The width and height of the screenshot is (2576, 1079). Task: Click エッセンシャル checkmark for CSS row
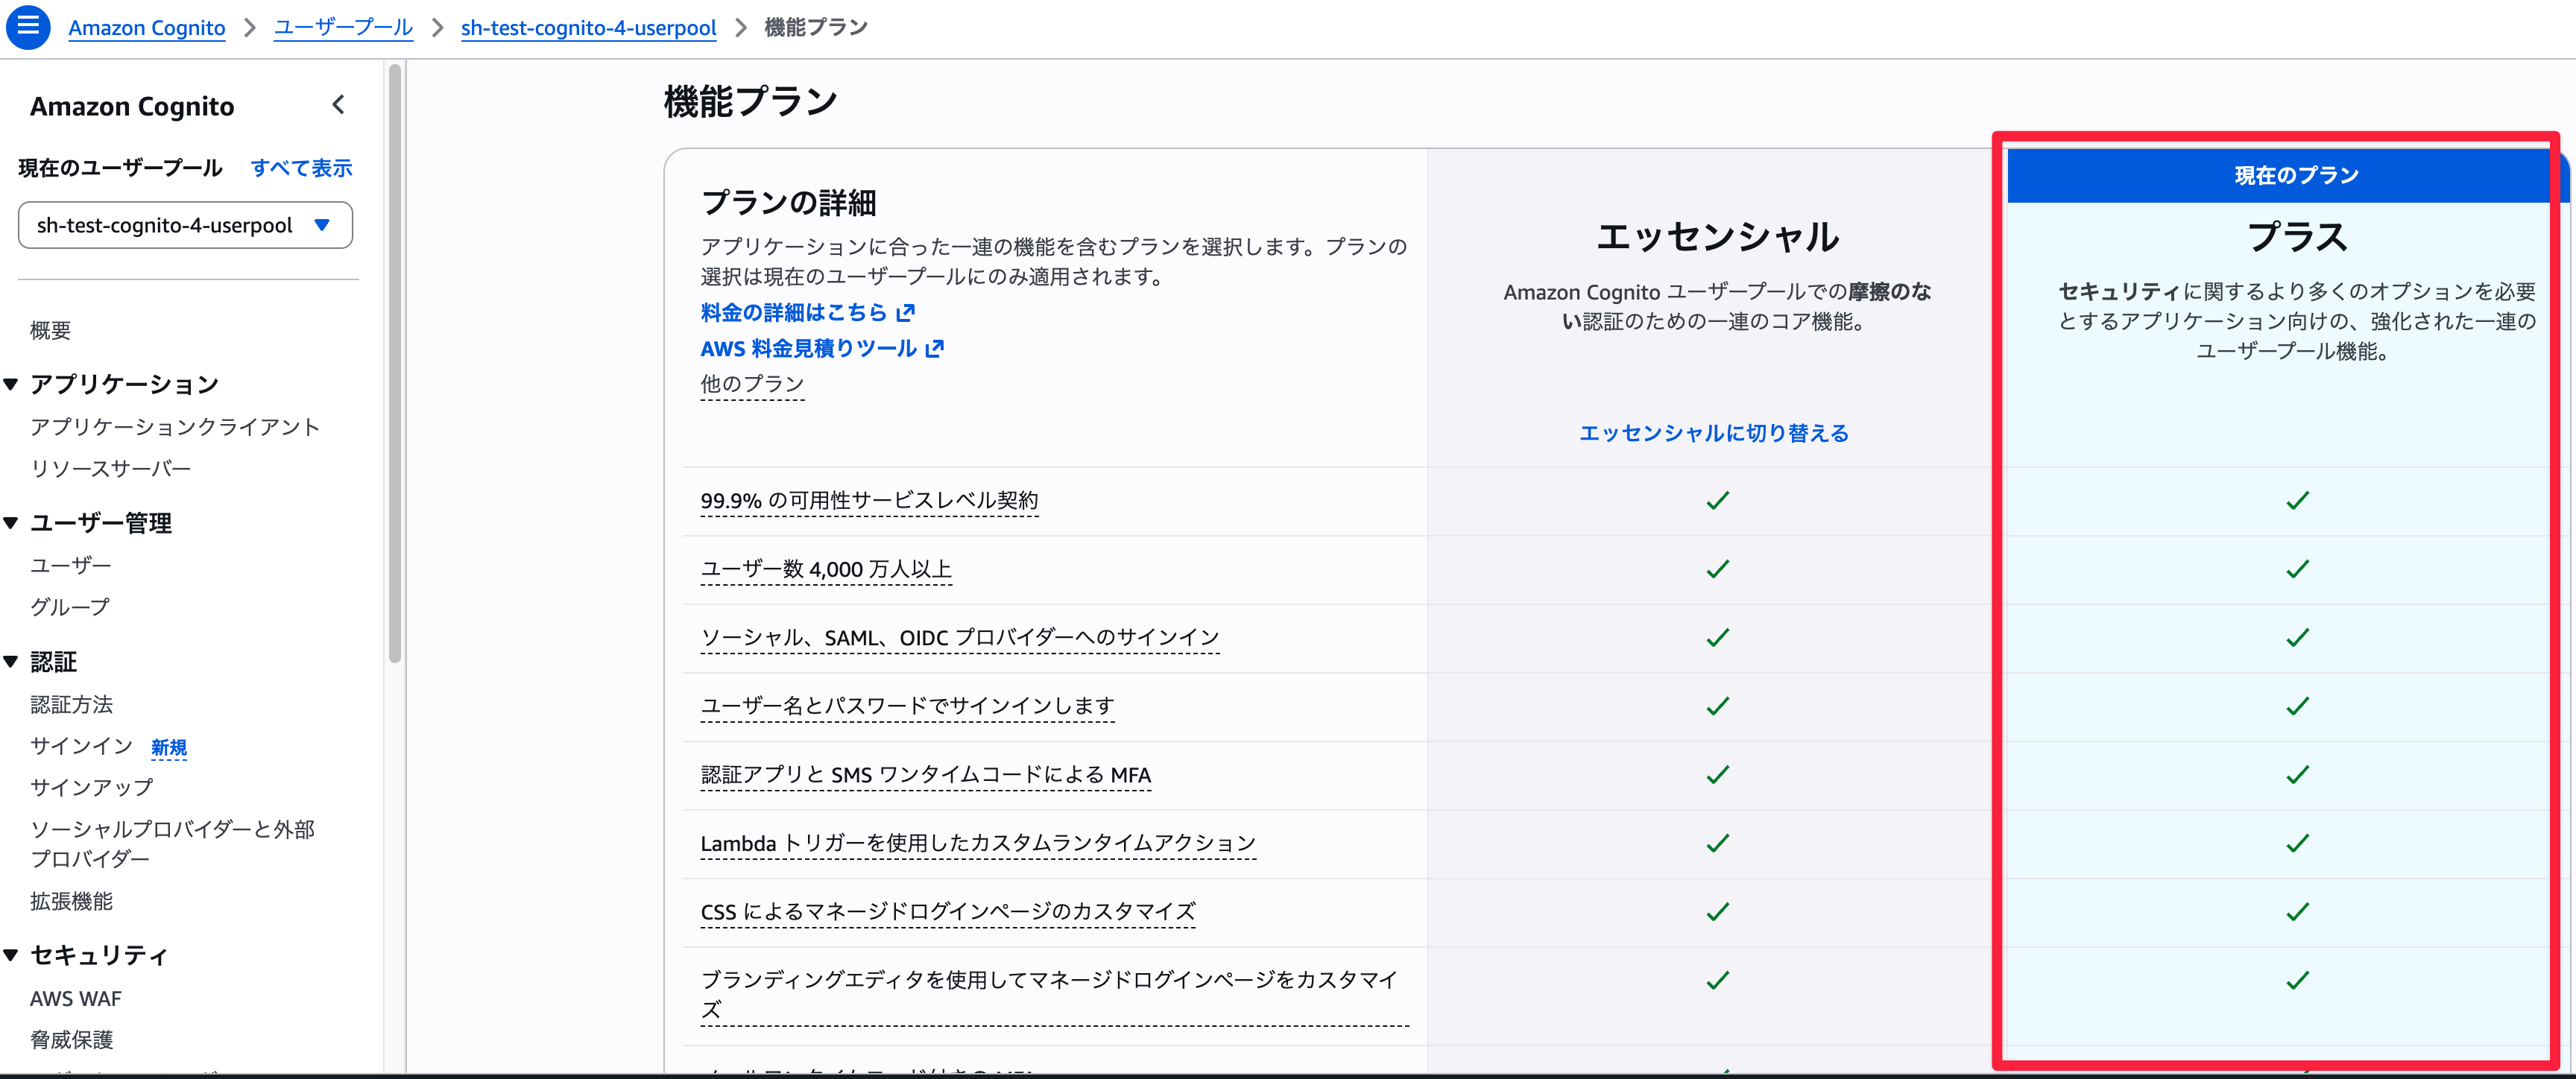click(1717, 912)
